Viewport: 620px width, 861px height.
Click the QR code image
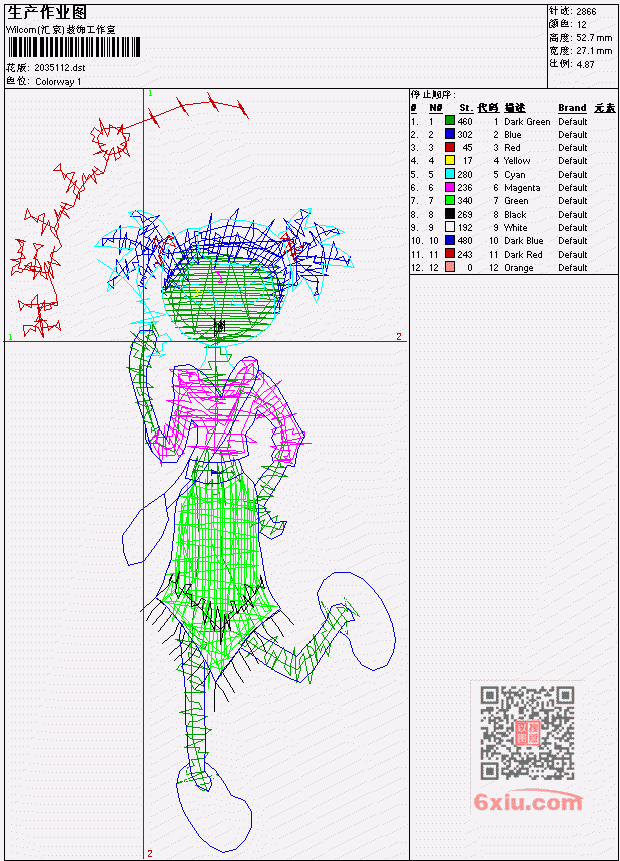pos(527,733)
